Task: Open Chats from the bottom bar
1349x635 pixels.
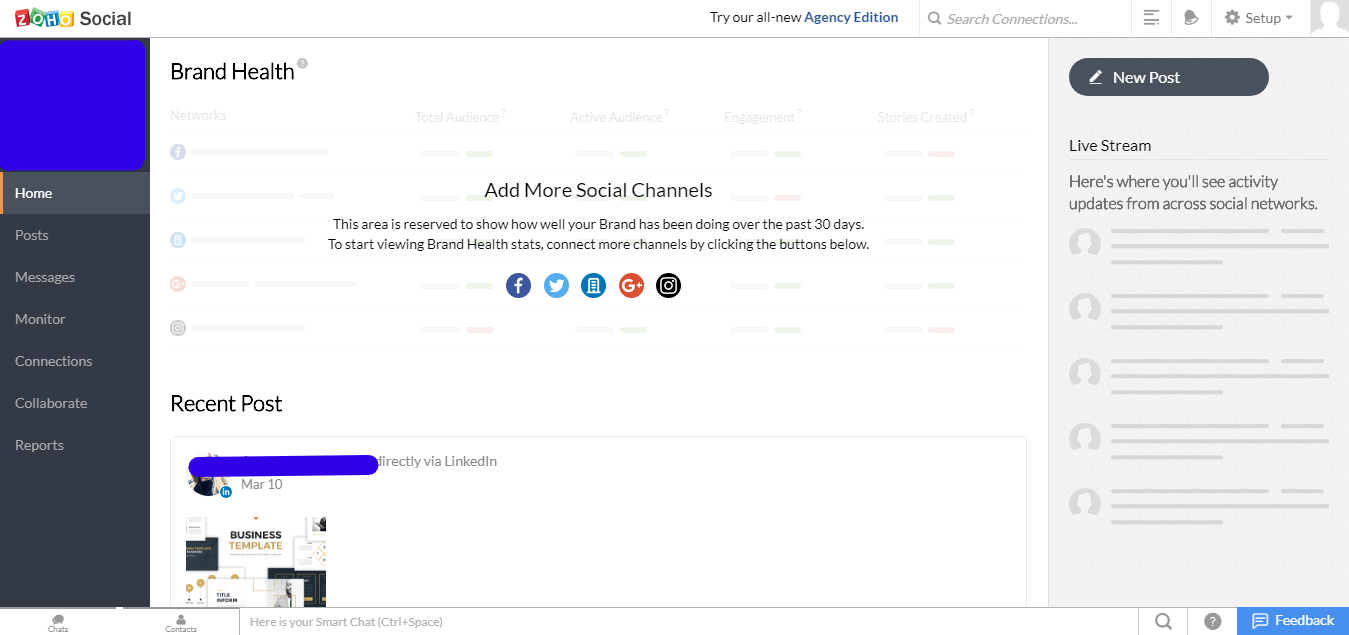Action: point(57,621)
